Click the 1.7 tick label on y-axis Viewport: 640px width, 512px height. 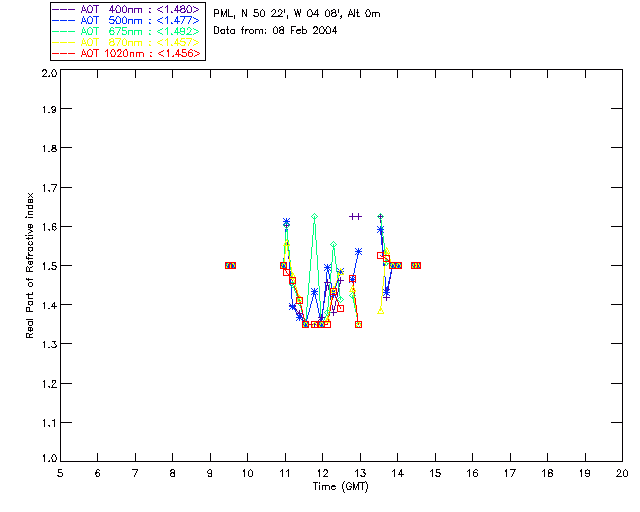[x=49, y=188]
